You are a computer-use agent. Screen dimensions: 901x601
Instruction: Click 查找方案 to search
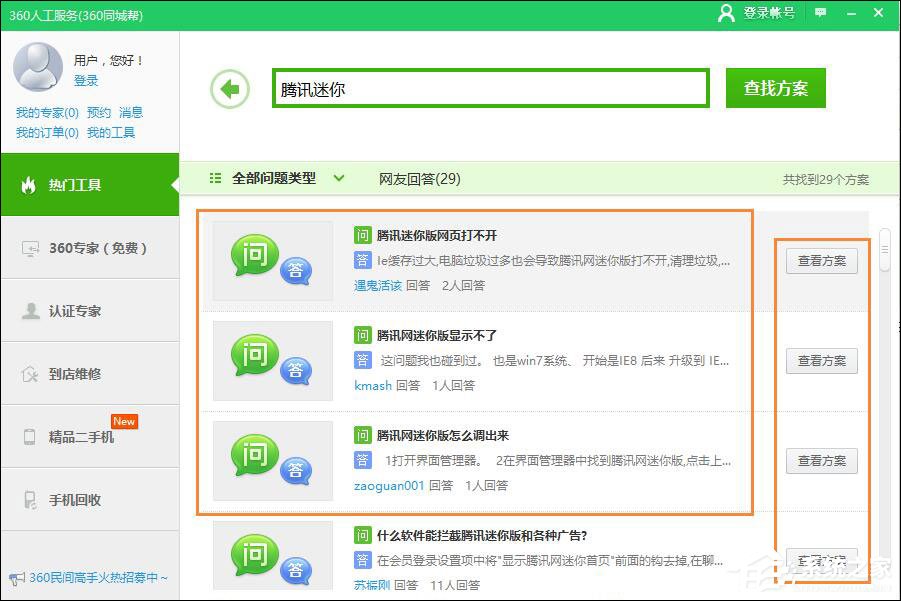pos(774,87)
